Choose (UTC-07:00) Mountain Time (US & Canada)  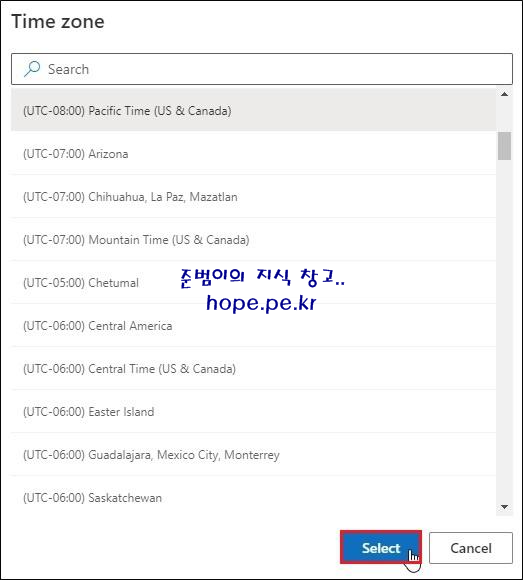(x=253, y=239)
